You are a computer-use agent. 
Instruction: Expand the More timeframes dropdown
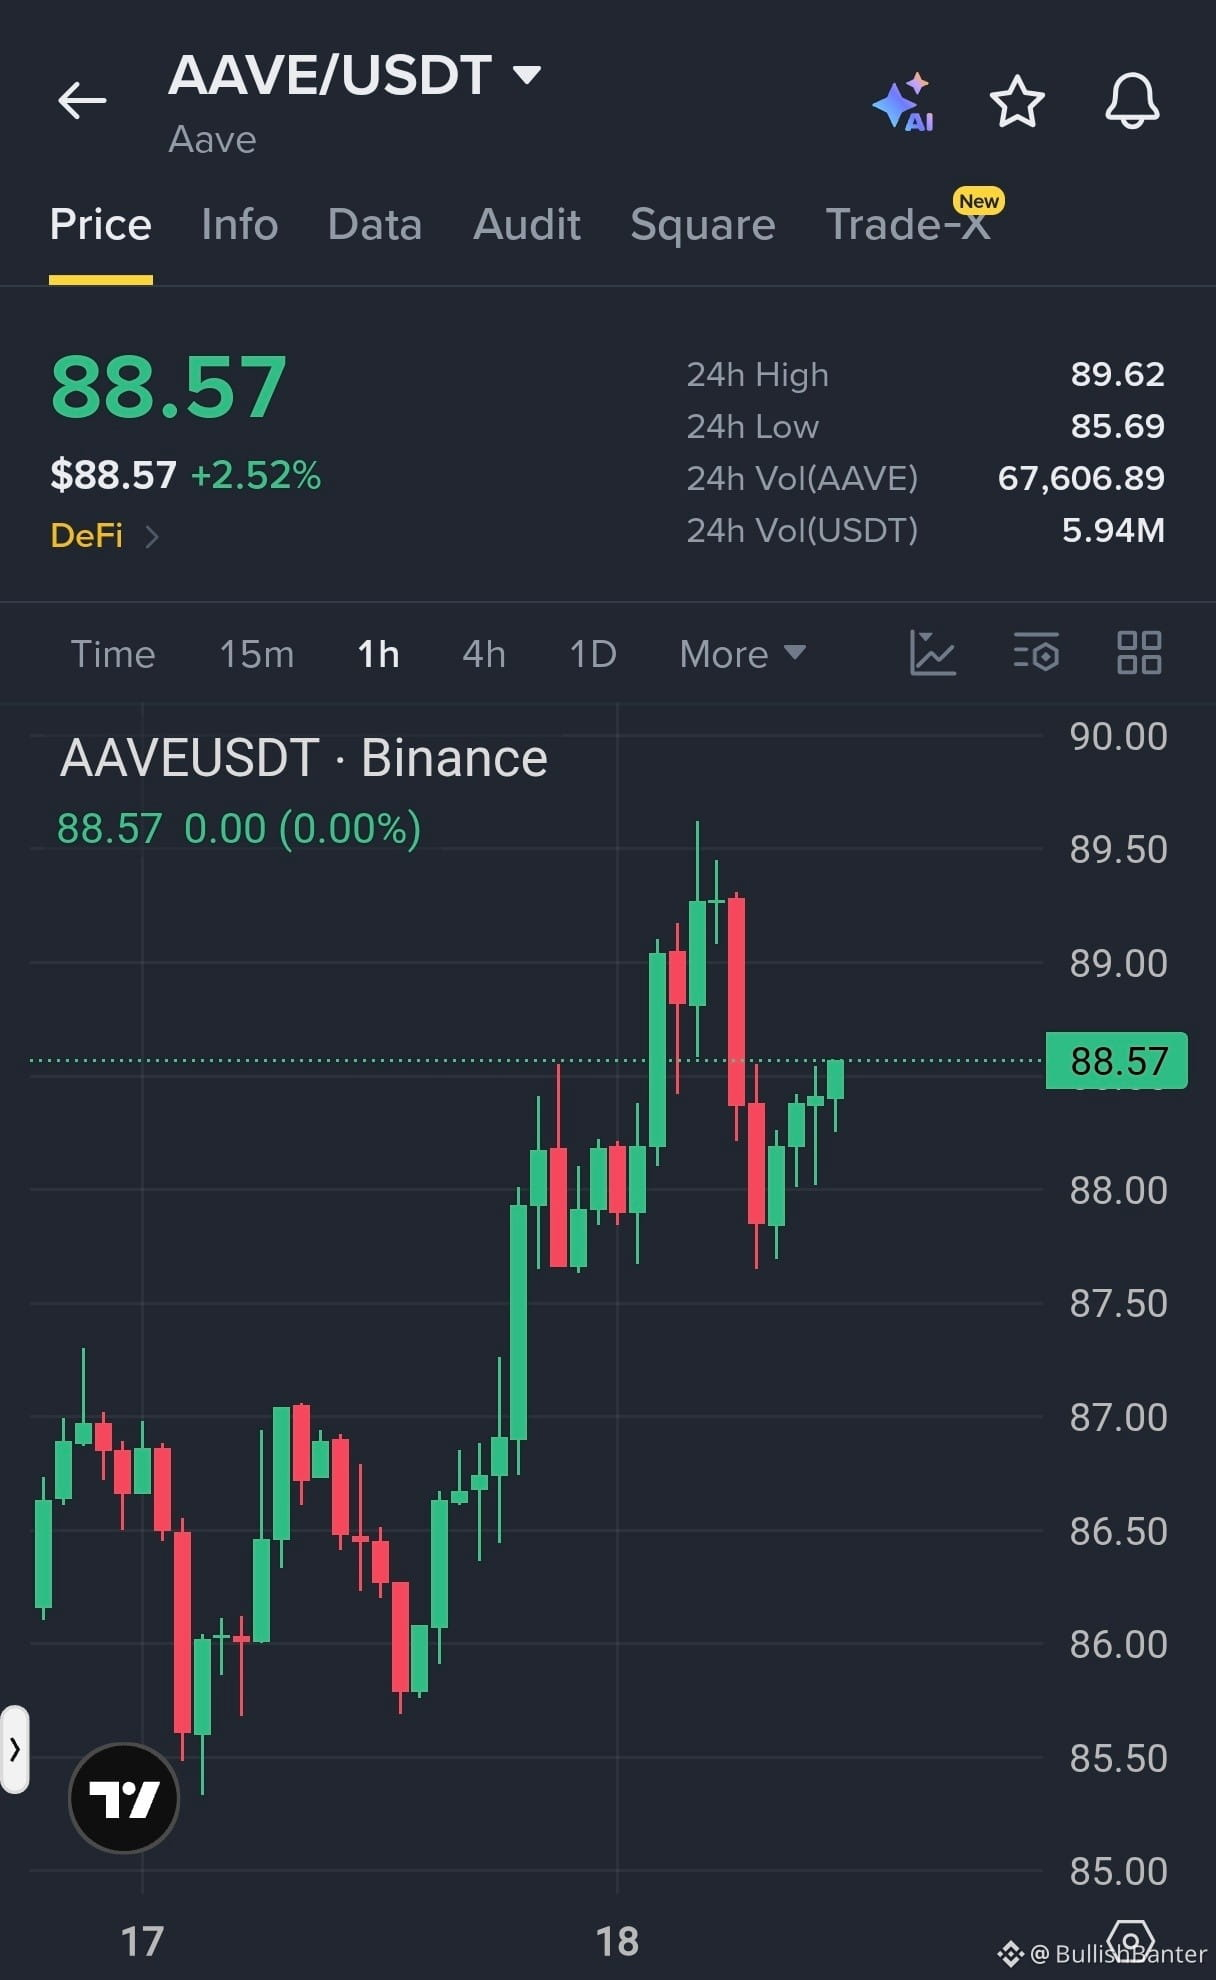[x=742, y=654]
